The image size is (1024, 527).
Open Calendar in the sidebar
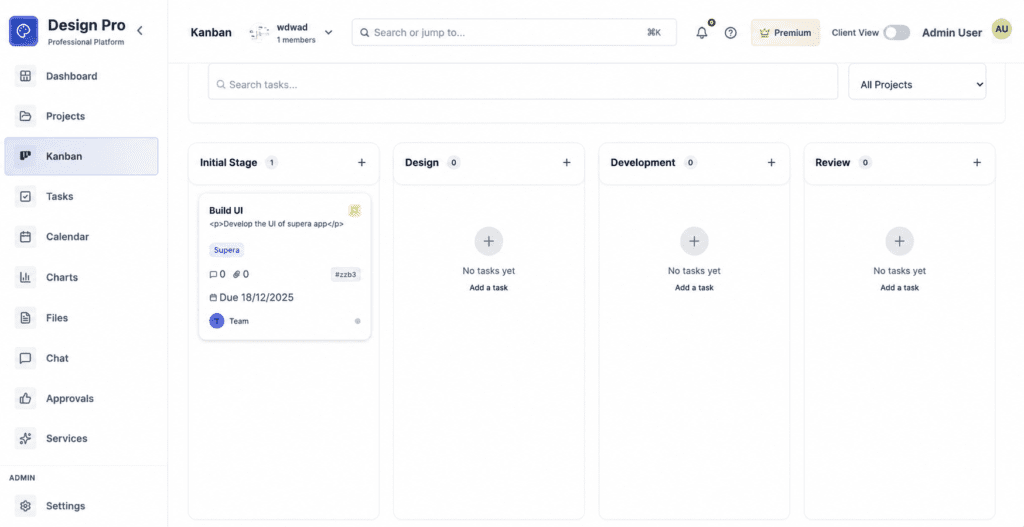[x=82, y=237]
